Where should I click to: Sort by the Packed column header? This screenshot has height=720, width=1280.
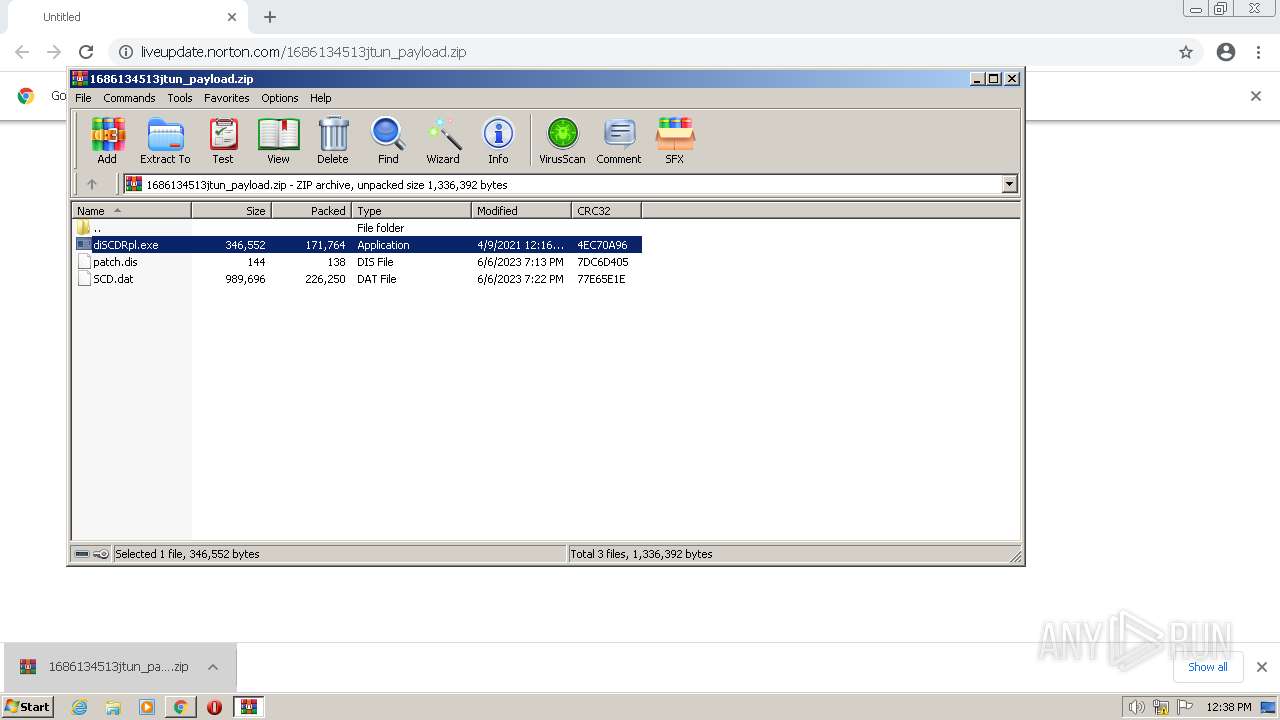pos(311,211)
